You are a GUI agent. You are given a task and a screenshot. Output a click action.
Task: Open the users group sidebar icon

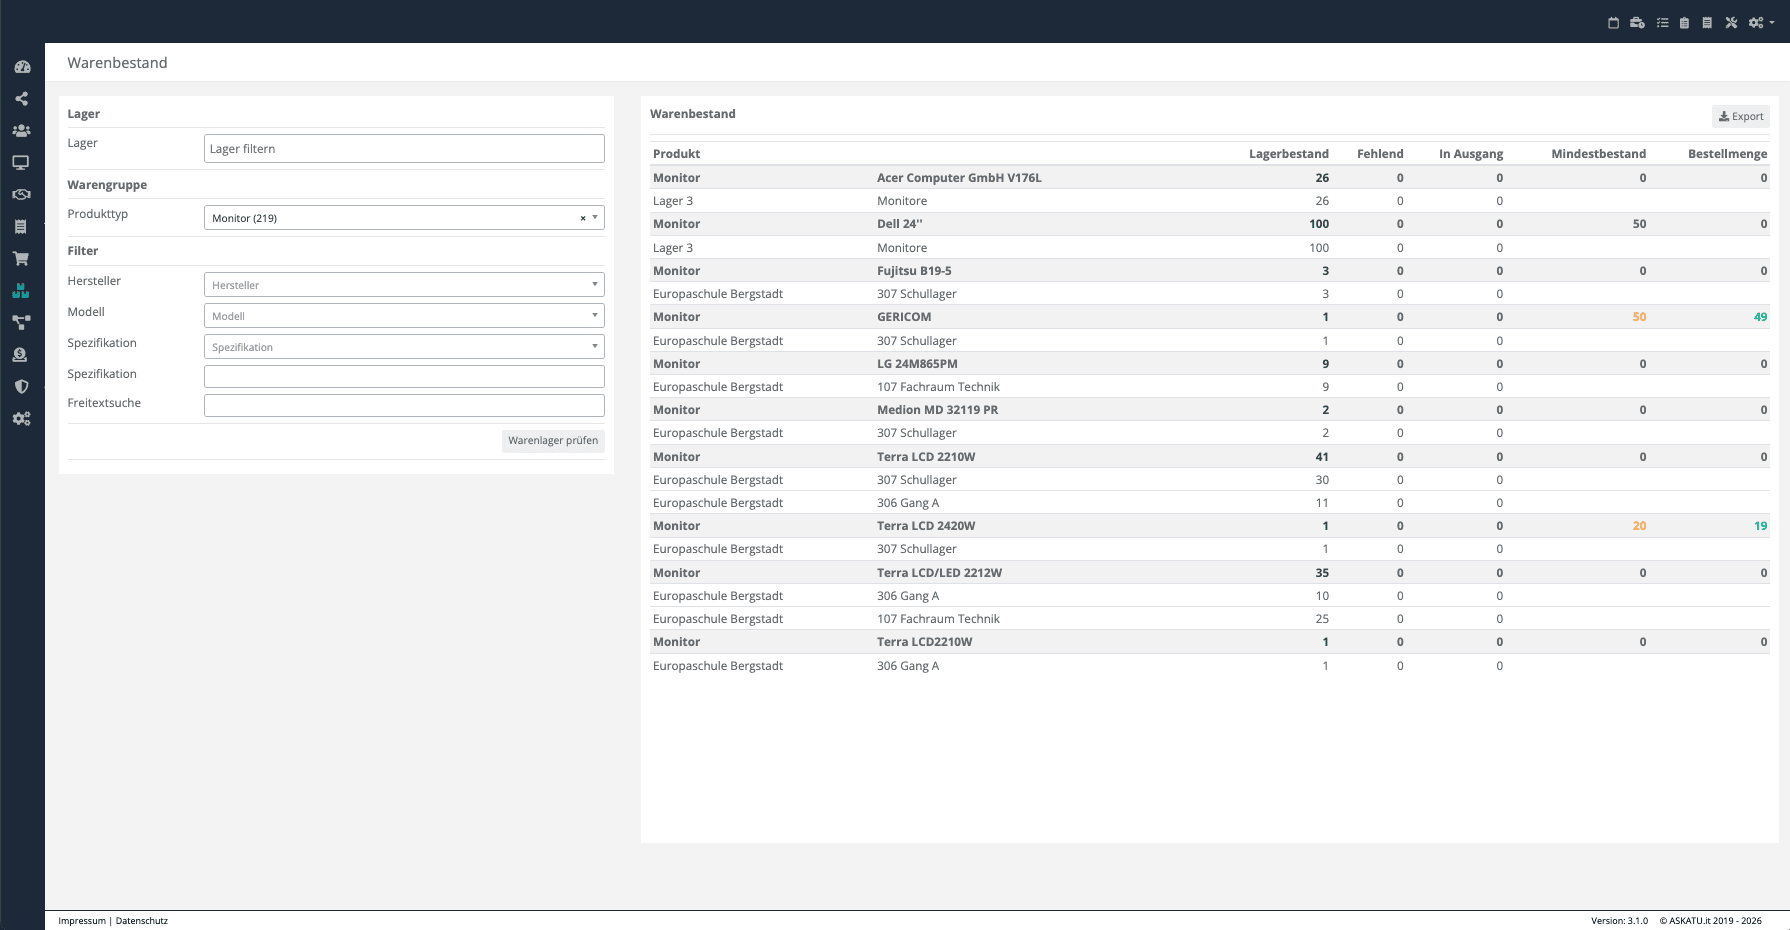[x=22, y=131]
